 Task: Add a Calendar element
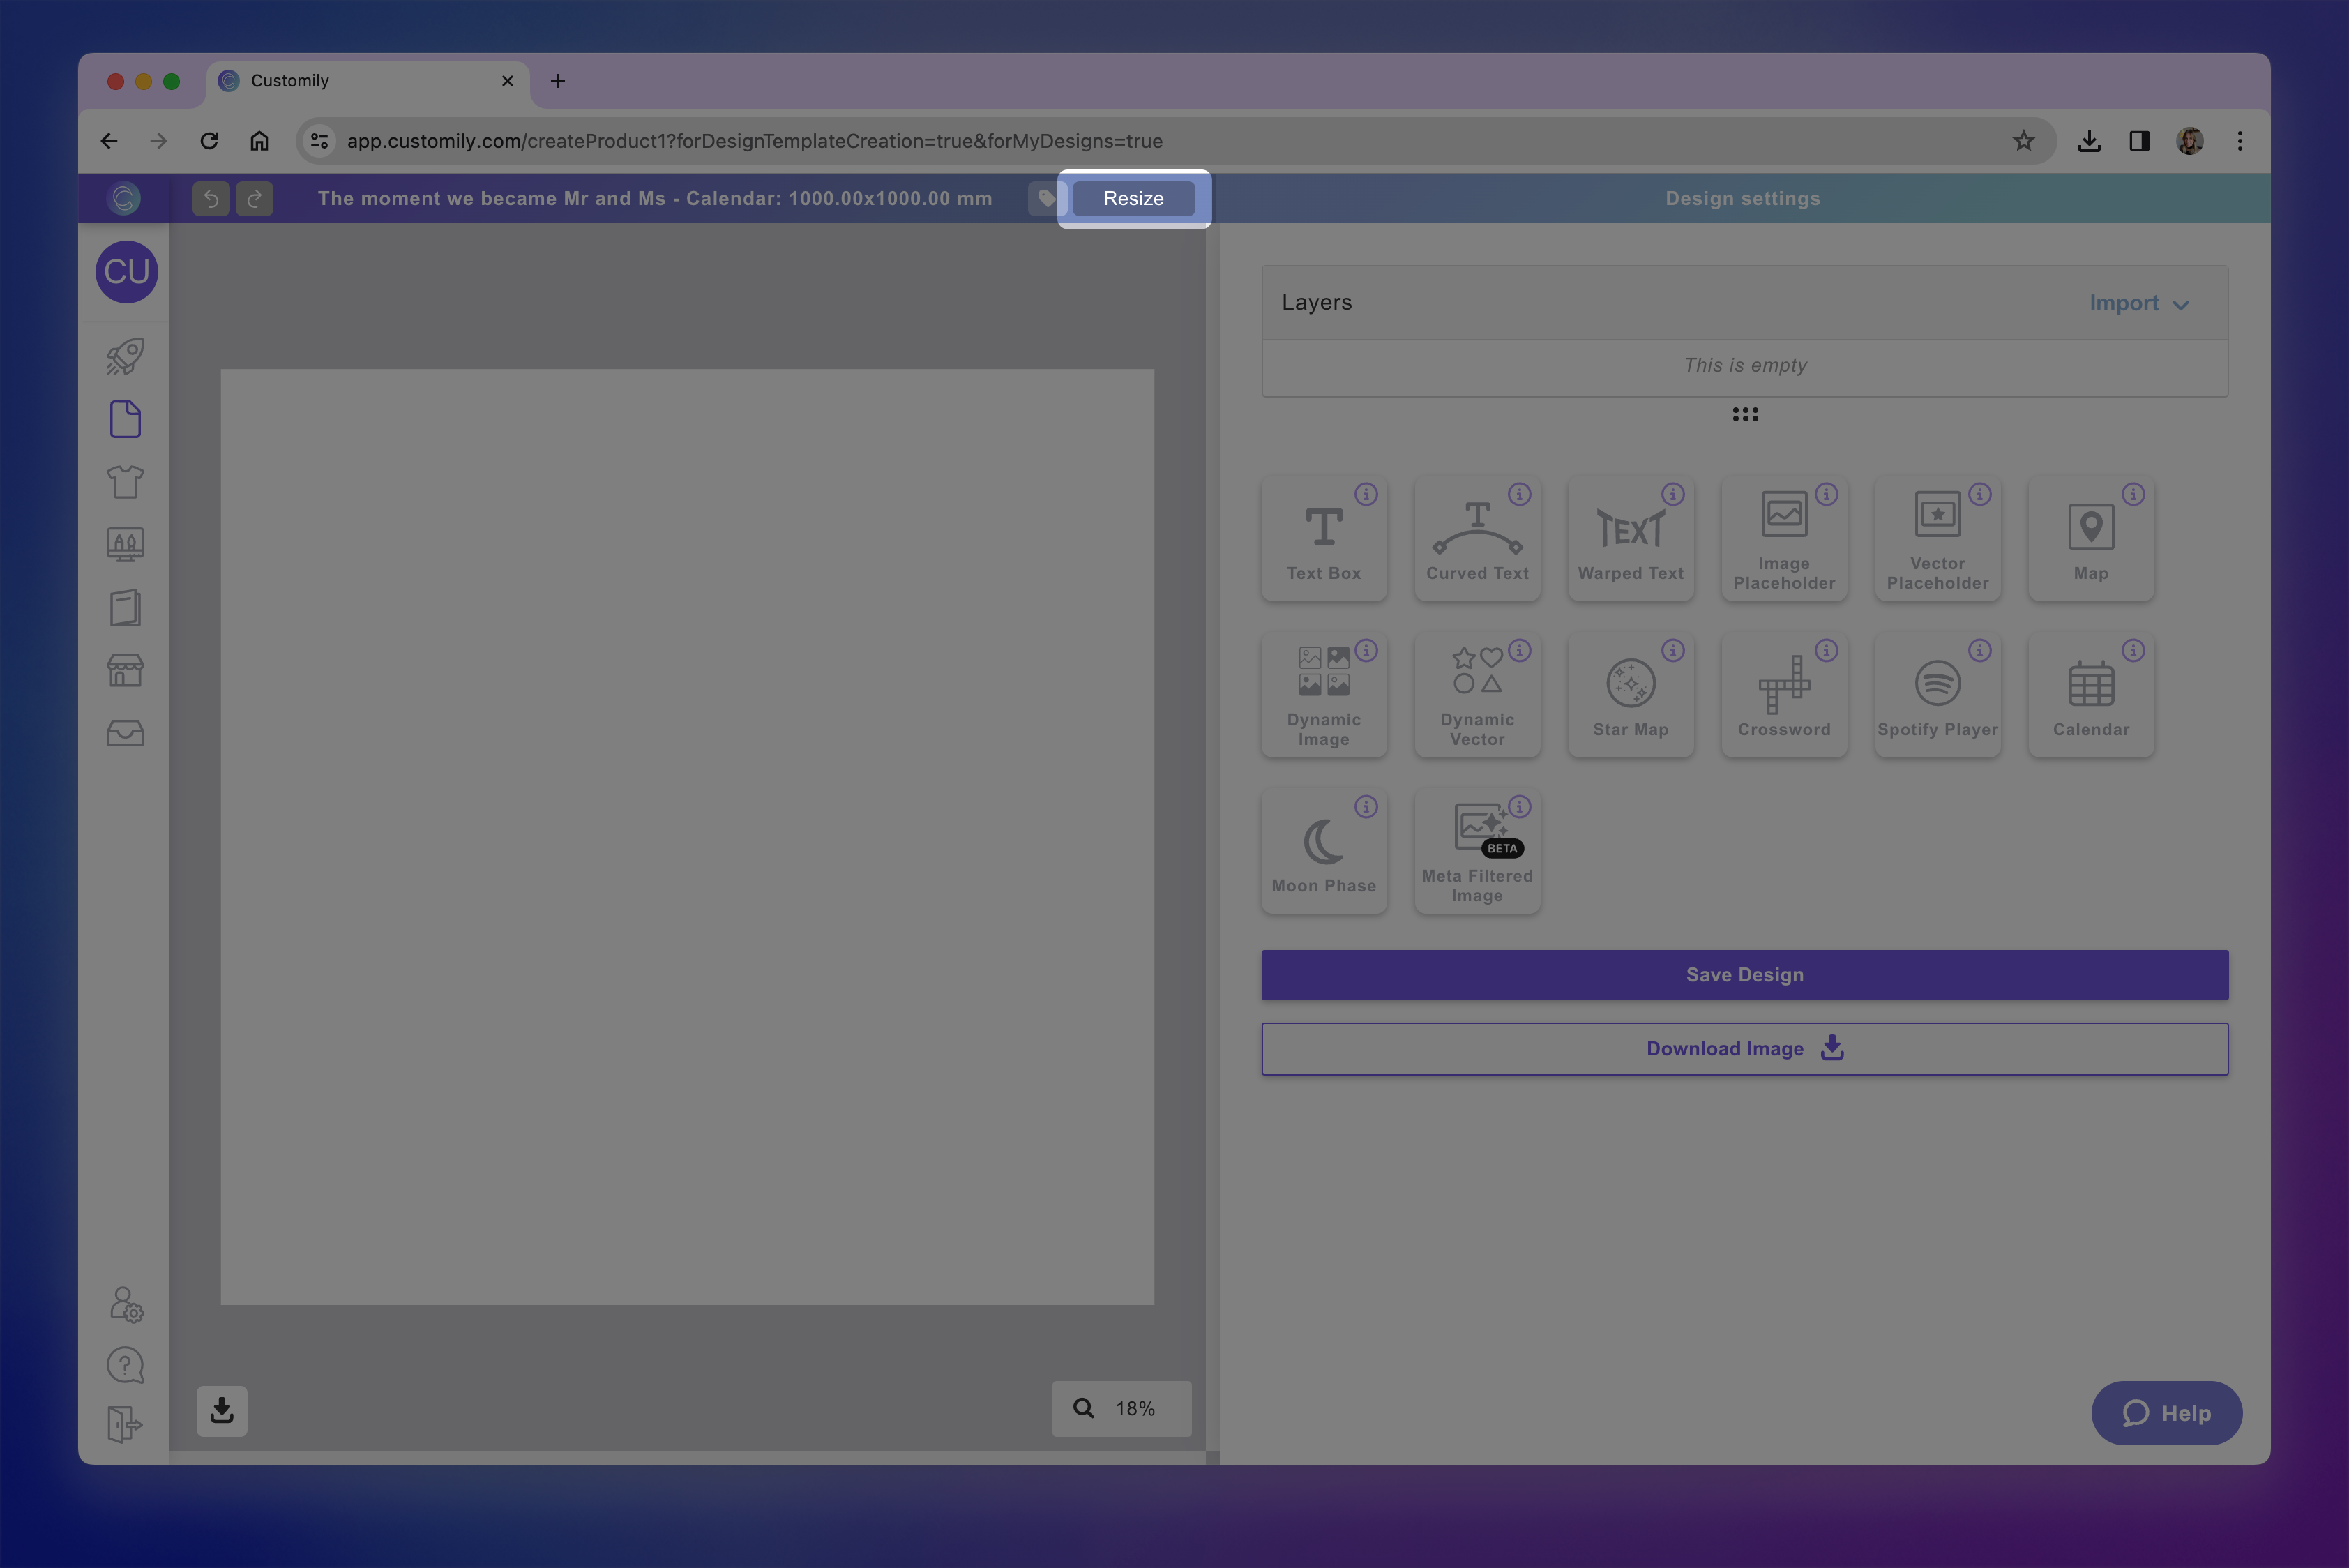coord(2090,694)
